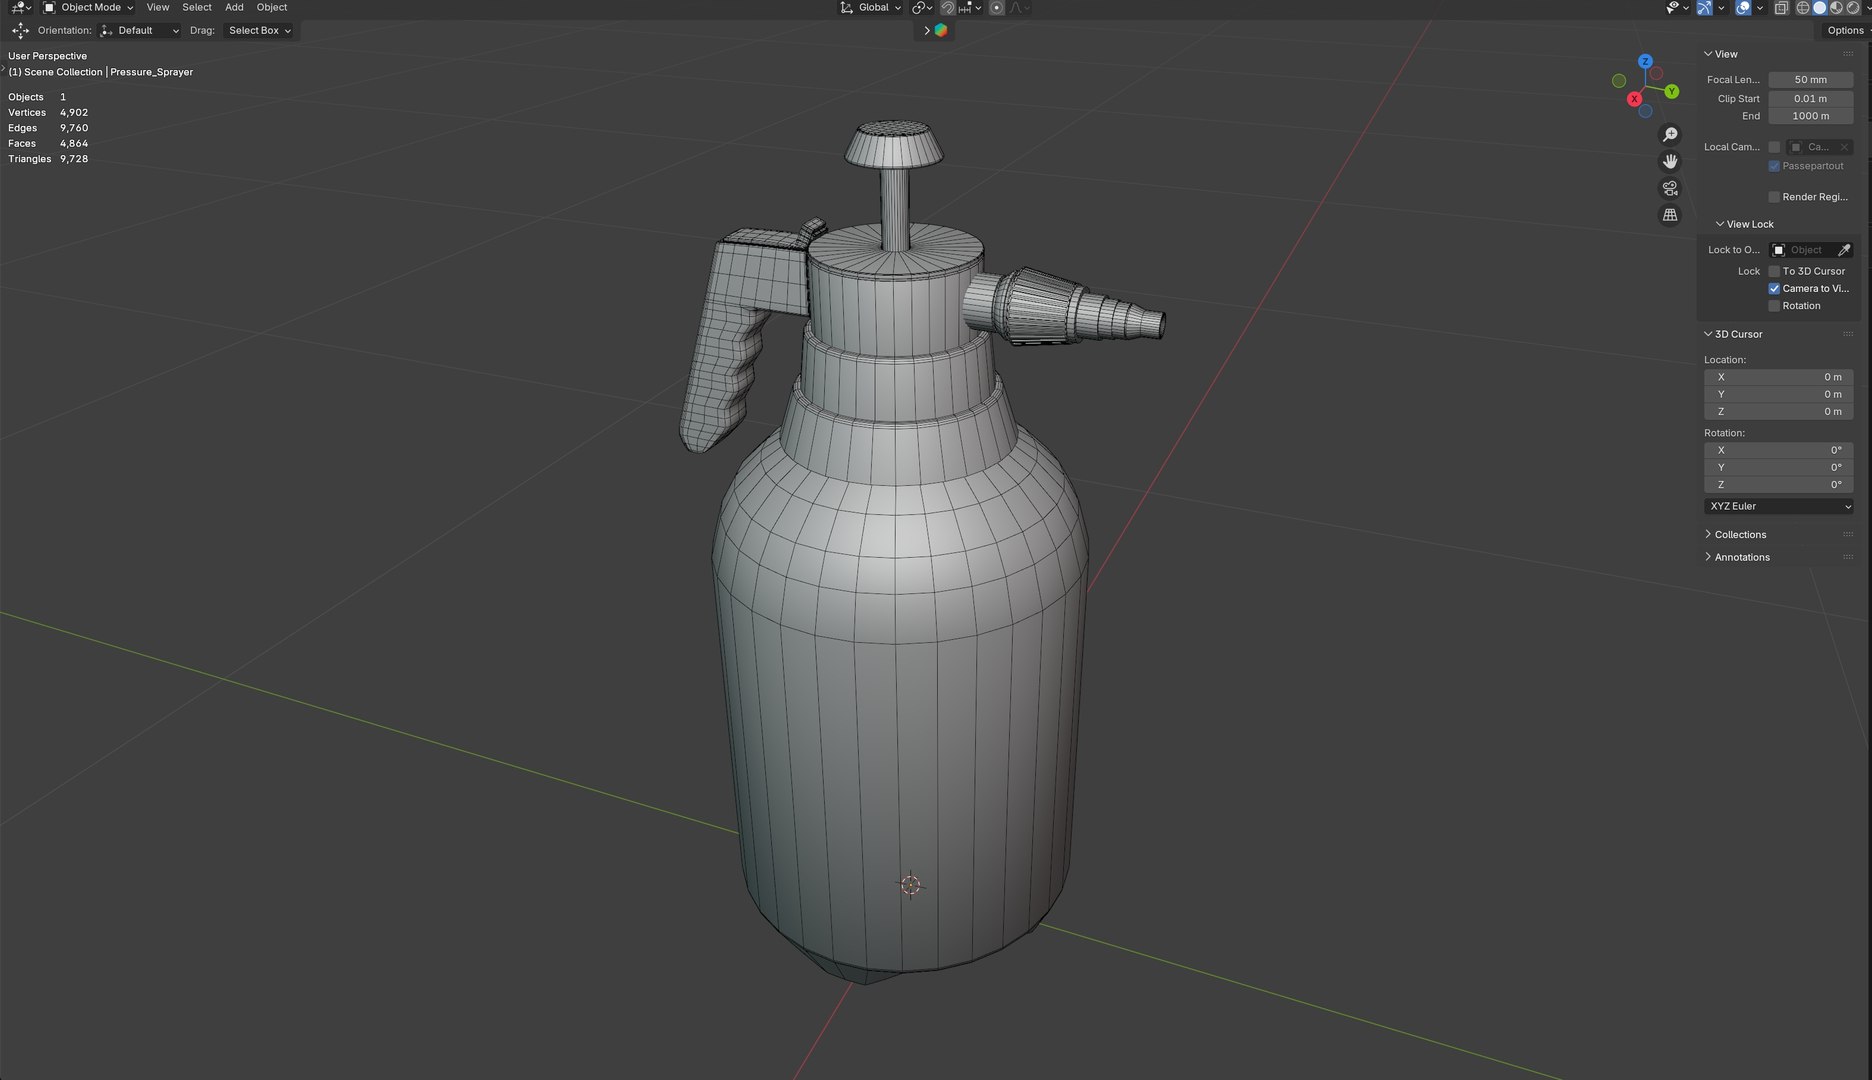
Task: Select rendered viewport shading
Action: 1853,8
